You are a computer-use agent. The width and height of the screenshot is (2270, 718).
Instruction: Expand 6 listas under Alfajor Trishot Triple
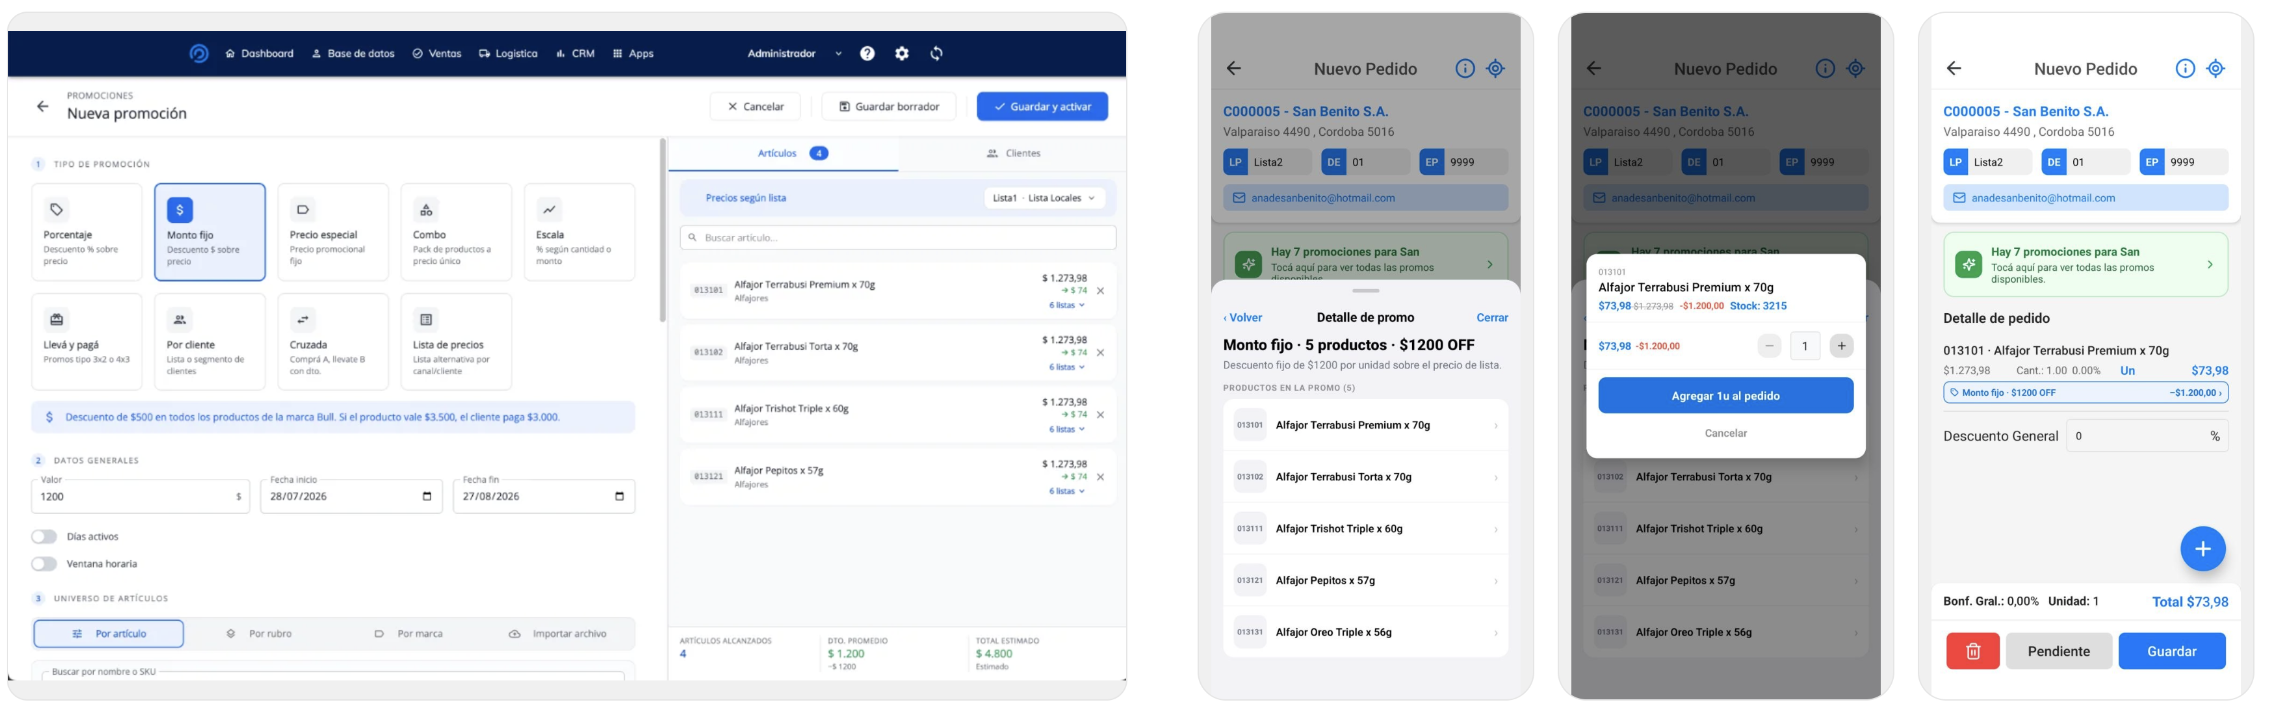coord(1066,429)
